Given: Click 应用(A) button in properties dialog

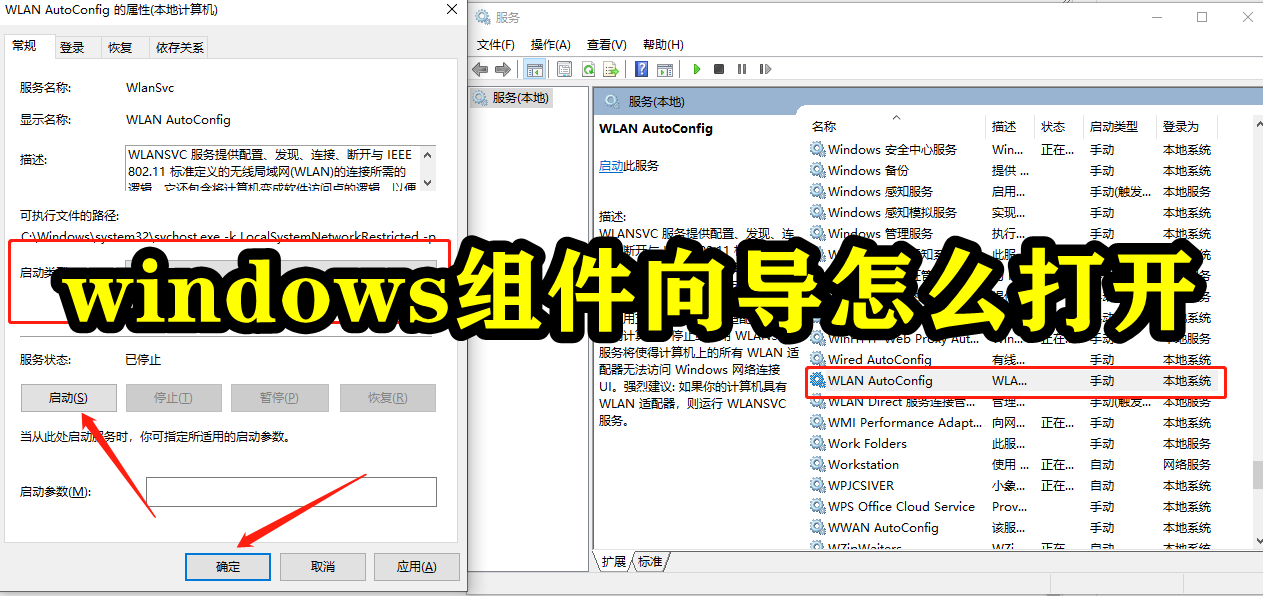Looking at the screenshot, I should coord(416,566).
